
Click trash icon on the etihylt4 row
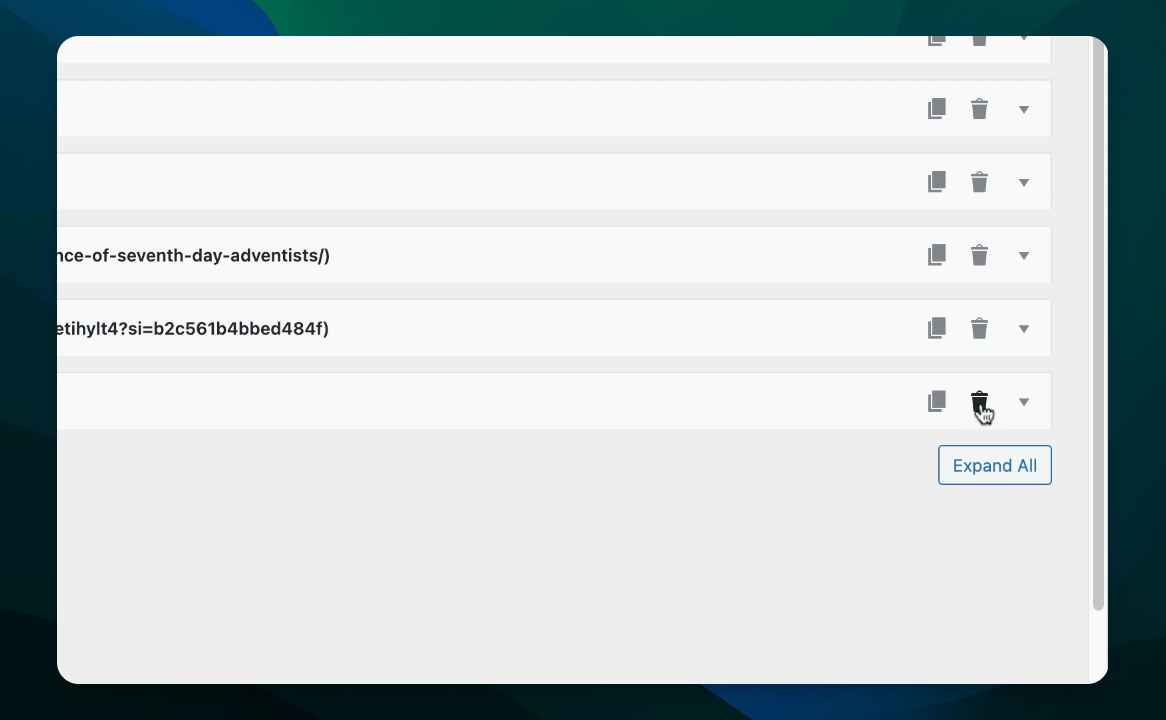click(979, 328)
